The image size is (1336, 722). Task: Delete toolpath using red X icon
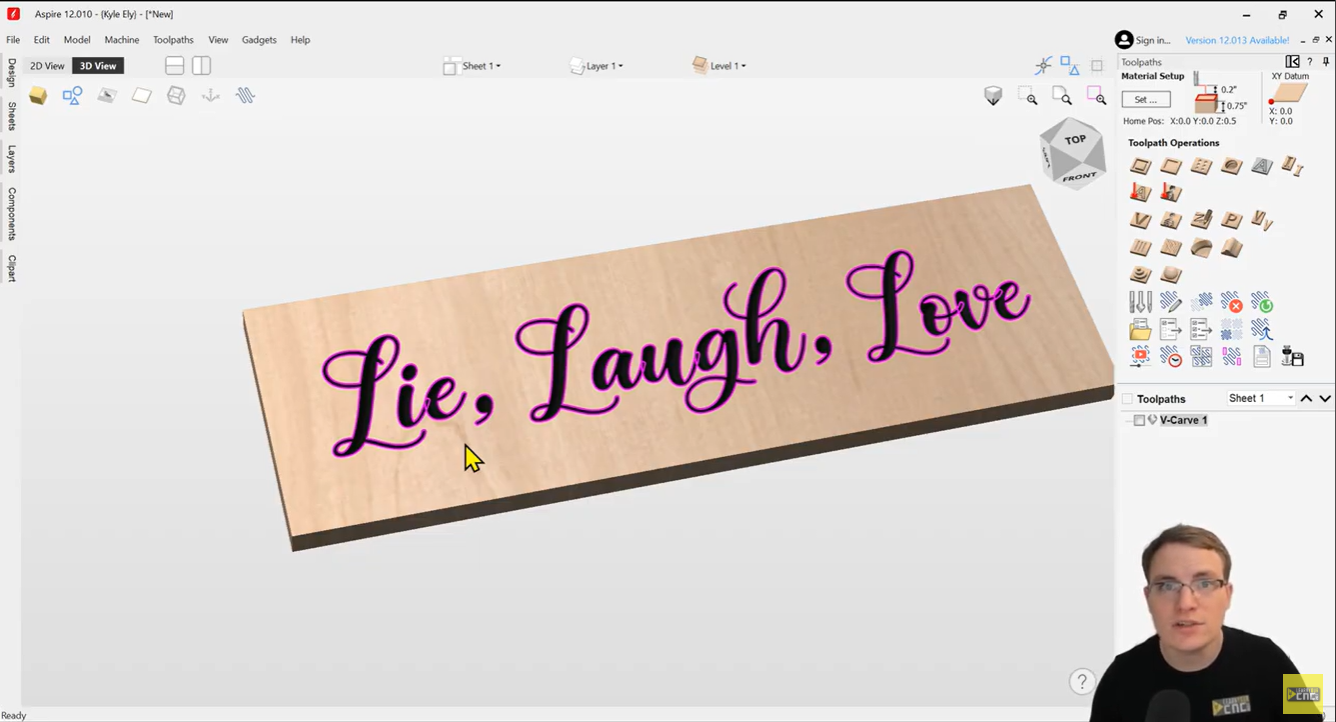coord(1232,302)
